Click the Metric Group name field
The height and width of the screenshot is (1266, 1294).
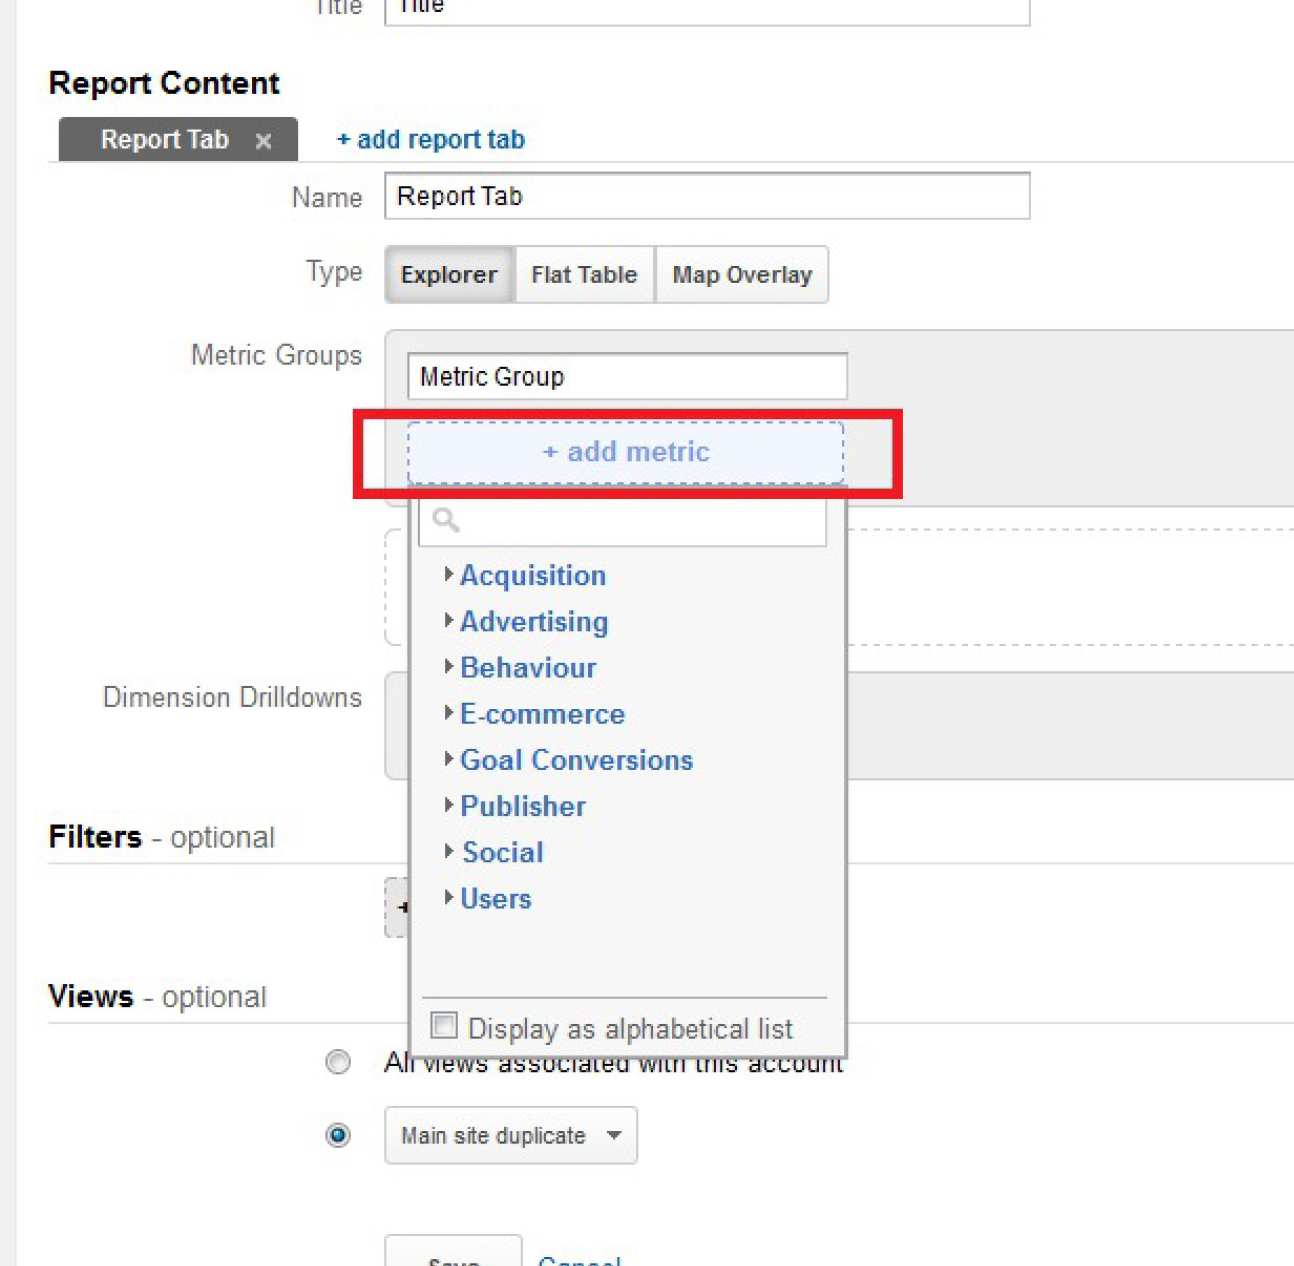click(627, 377)
